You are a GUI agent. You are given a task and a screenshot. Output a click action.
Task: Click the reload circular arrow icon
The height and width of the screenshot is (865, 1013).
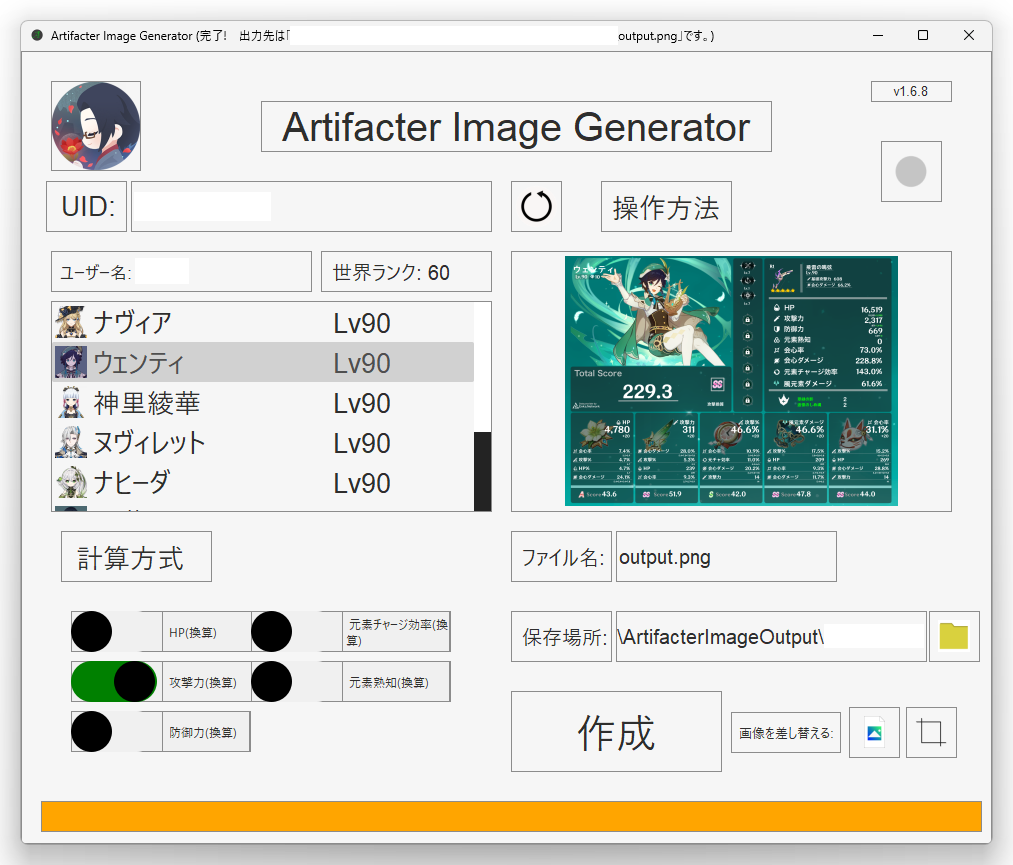[x=536, y=207]
